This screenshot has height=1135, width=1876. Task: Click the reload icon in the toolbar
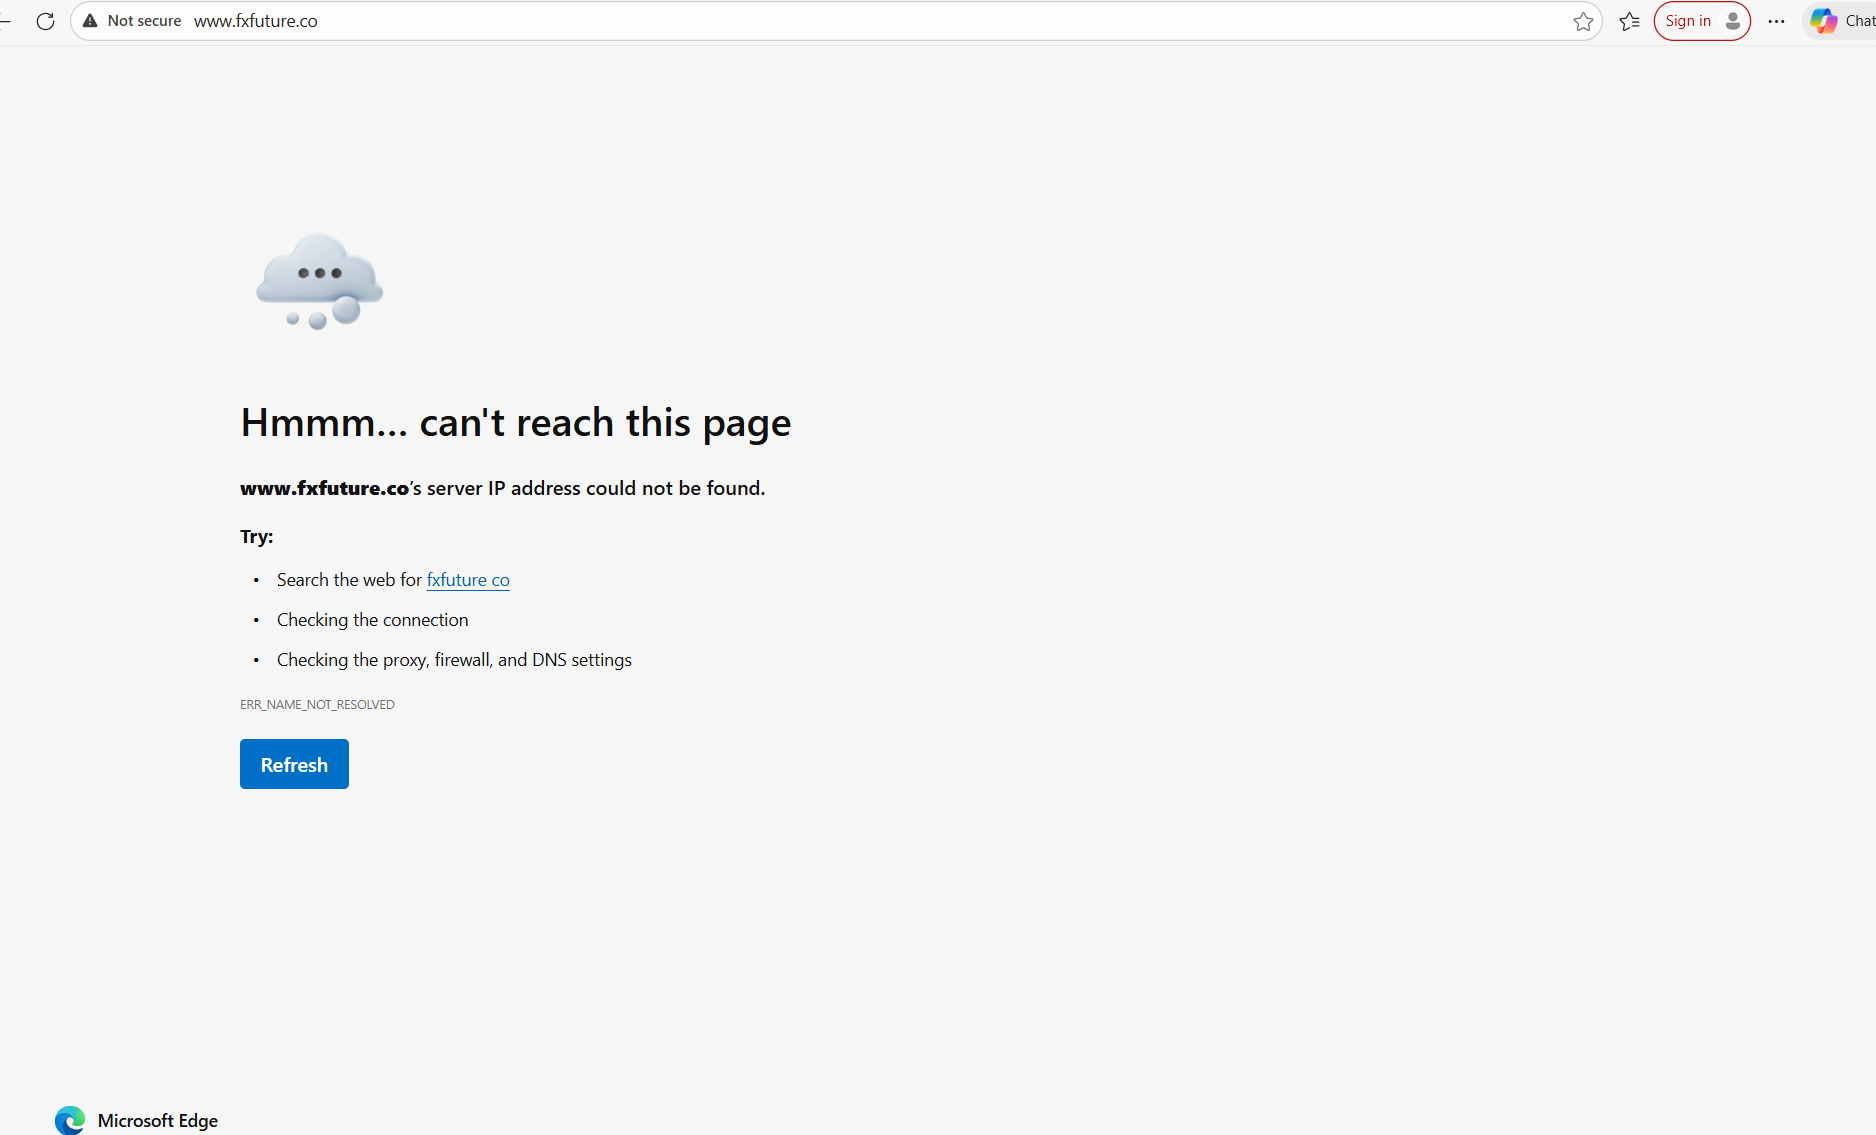[45, 21]
